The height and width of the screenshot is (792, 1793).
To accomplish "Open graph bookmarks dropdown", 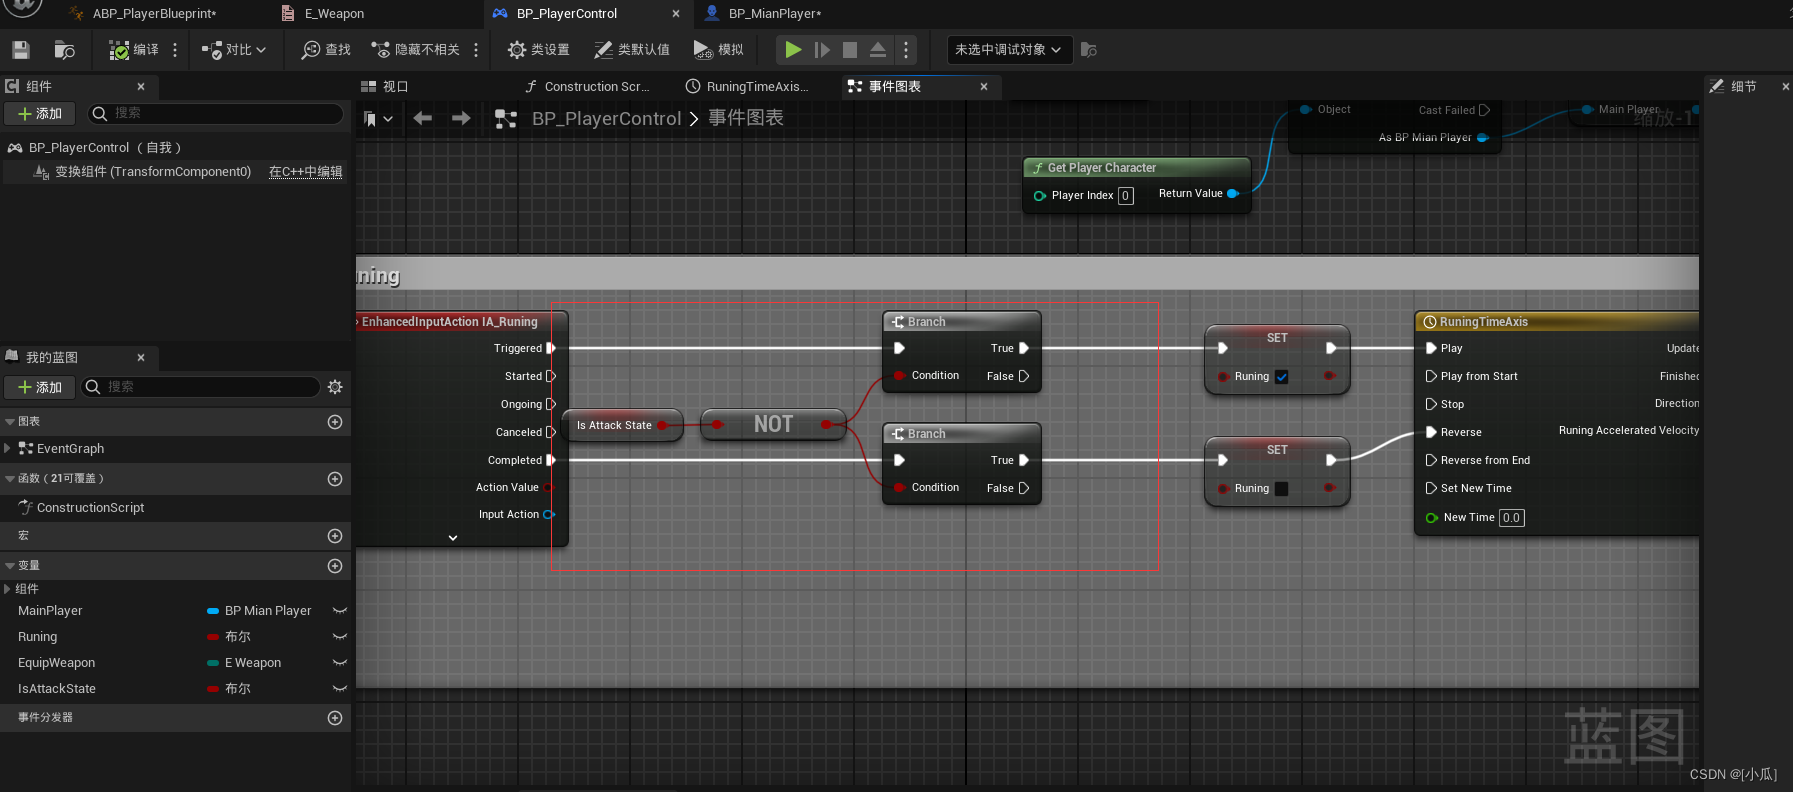I will tap(378, 119).
